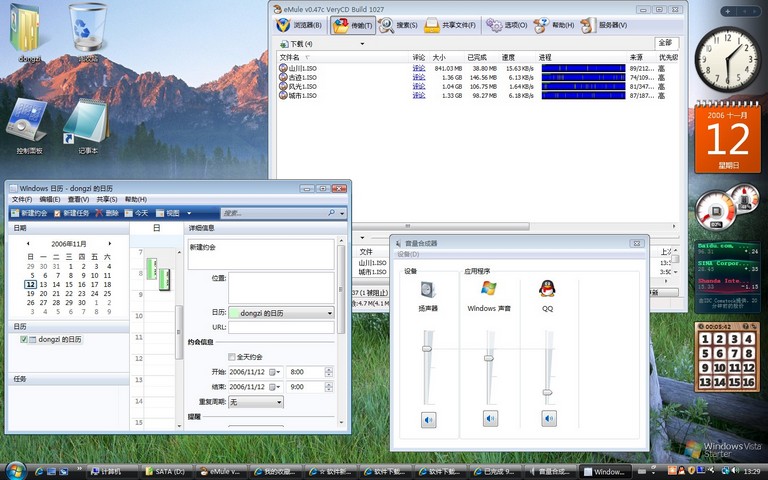The image size is (768, 480).
Task: Open eMule 浏览器 toolbar button
Action: [x=300, y=25]
